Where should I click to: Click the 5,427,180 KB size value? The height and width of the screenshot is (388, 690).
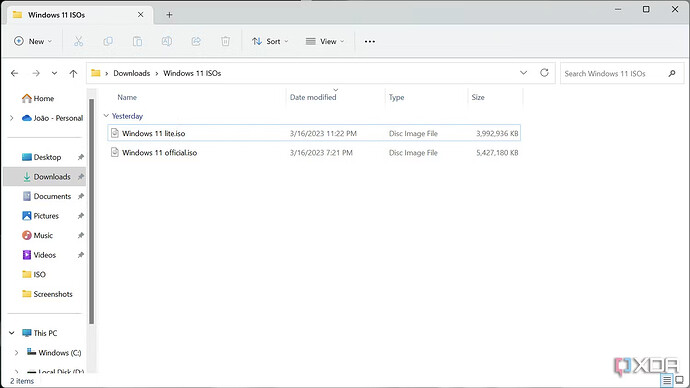(x=497, y=153)
